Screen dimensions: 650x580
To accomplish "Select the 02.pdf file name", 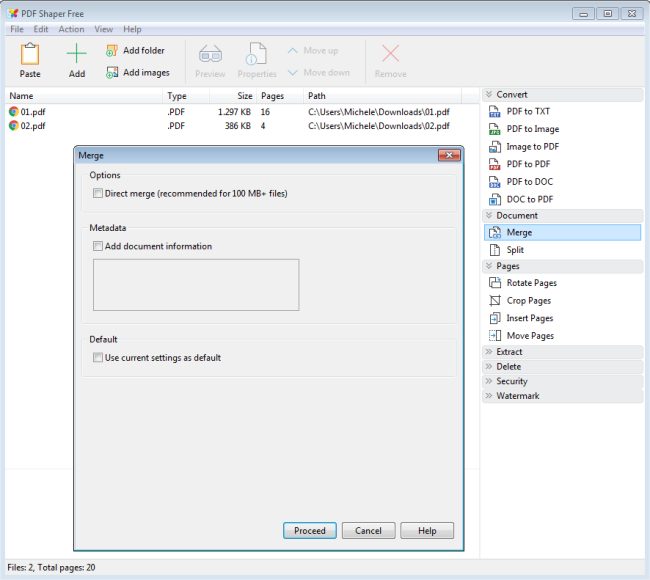I will (33, 126).
